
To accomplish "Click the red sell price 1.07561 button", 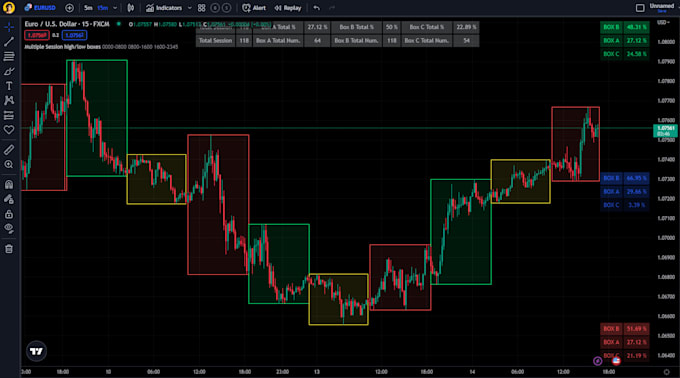I will (37, 35).
